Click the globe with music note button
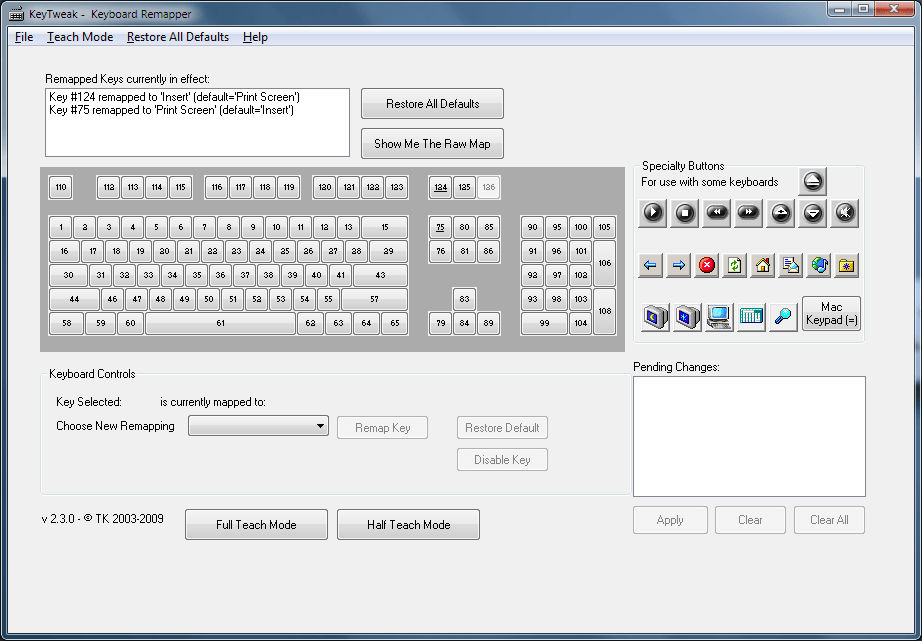This screenshot has height=641, width=922. tap(819, 265)
